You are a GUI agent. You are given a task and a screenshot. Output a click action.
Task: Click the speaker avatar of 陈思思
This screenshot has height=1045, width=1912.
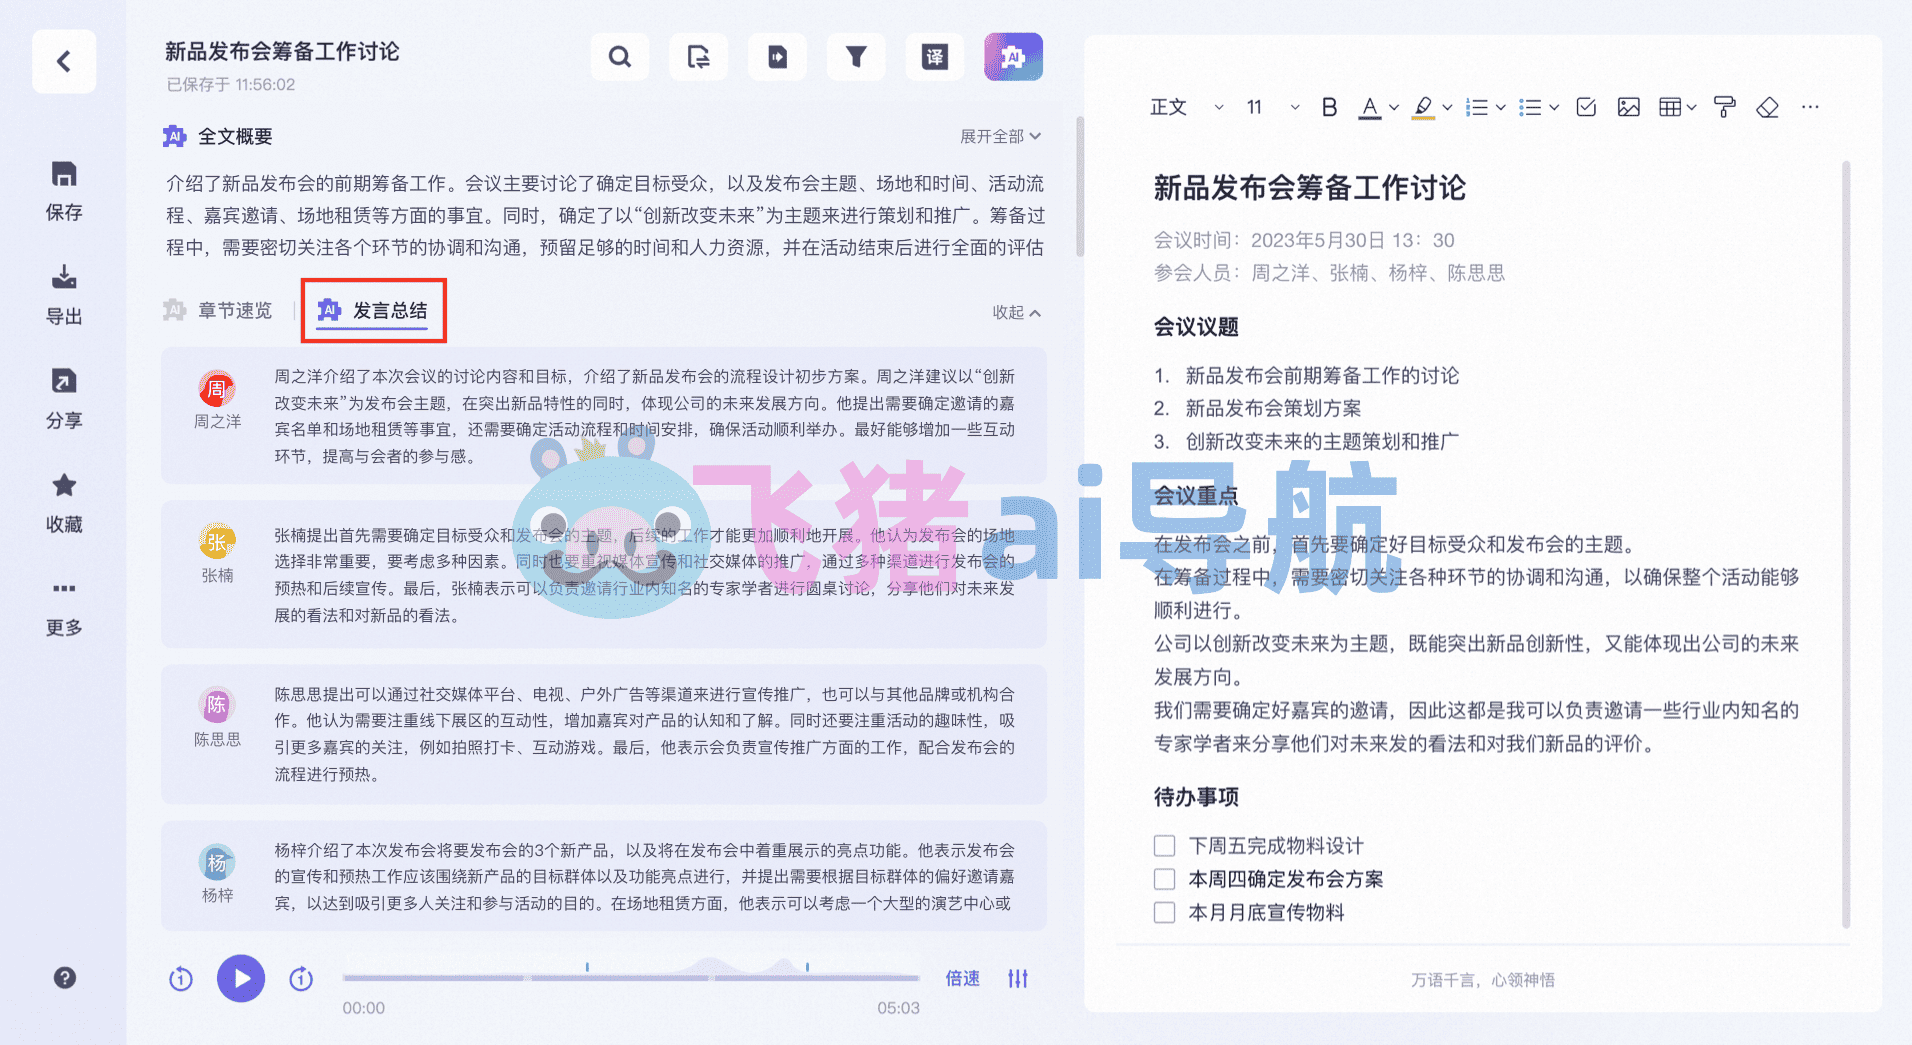(217, 705)
